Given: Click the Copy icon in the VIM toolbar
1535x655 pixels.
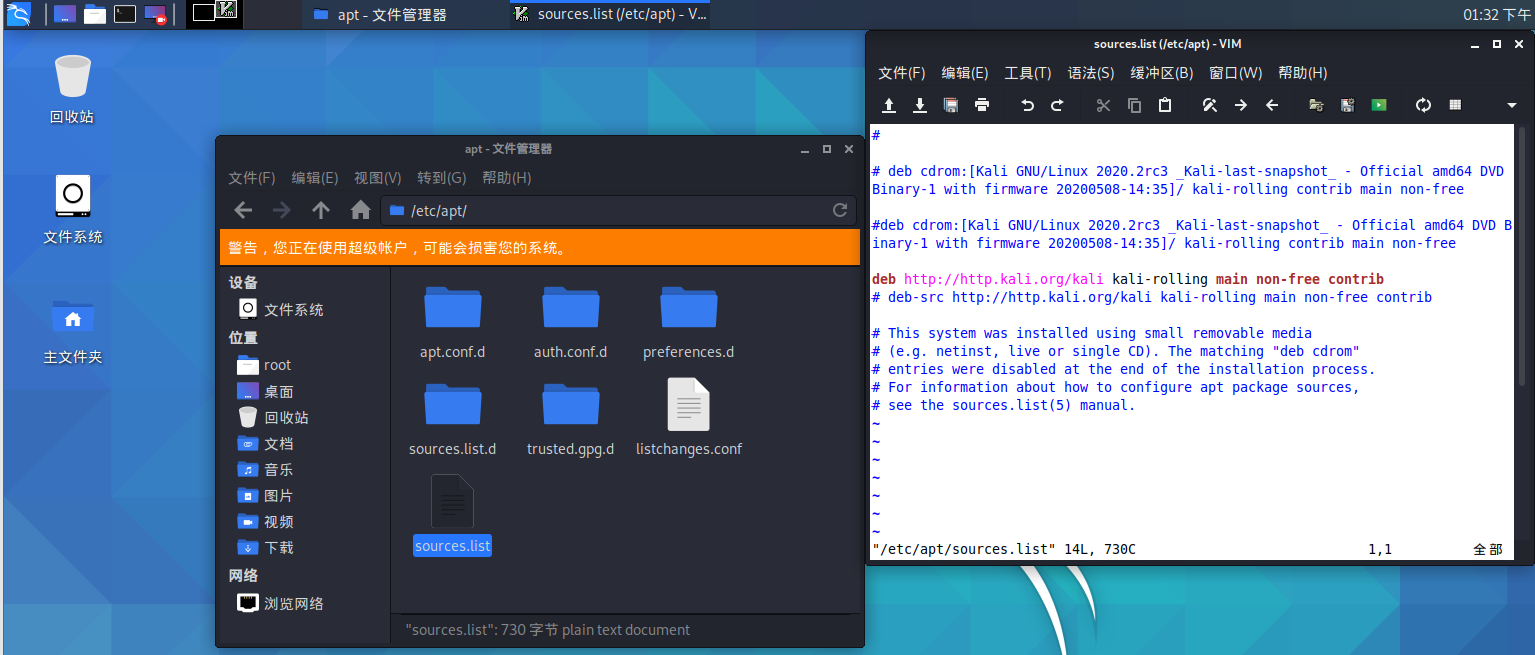Looking at the screenshot, I should point(1134,105).
